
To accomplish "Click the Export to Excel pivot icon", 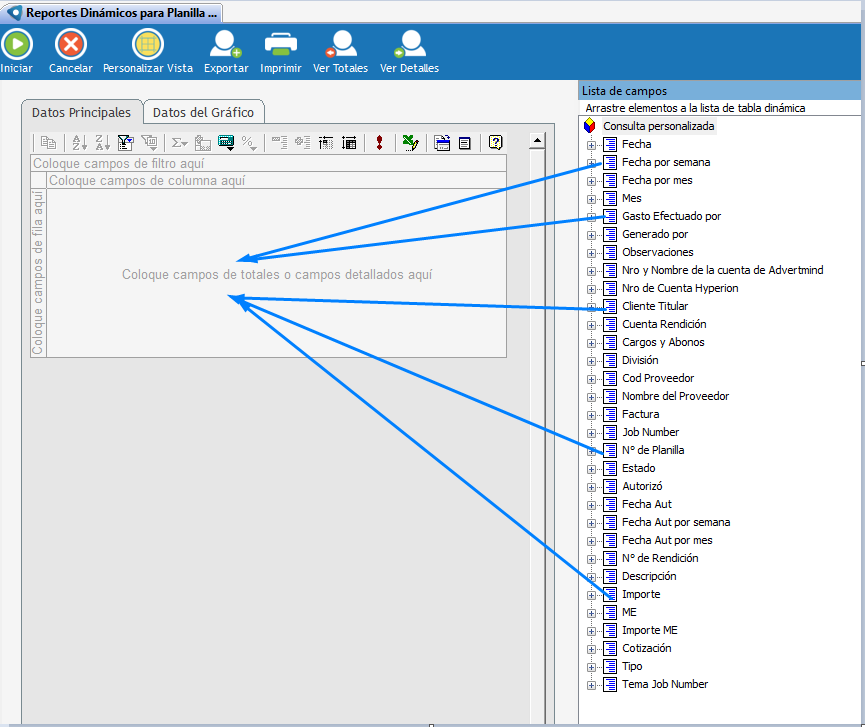I will [x=409, y=143].
